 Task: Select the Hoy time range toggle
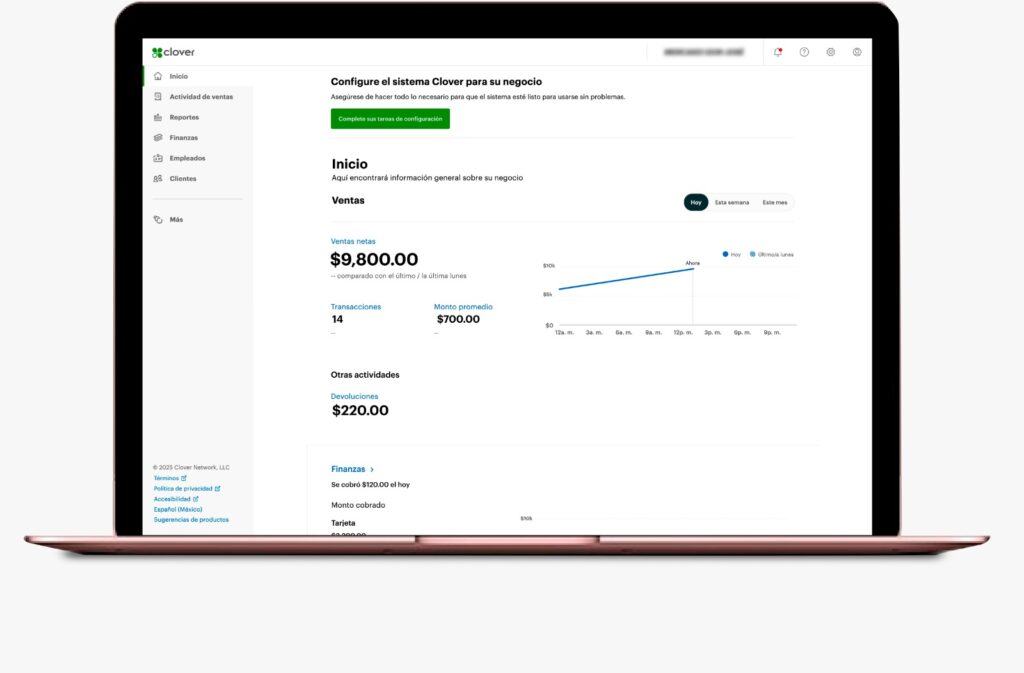click(696, 202)
